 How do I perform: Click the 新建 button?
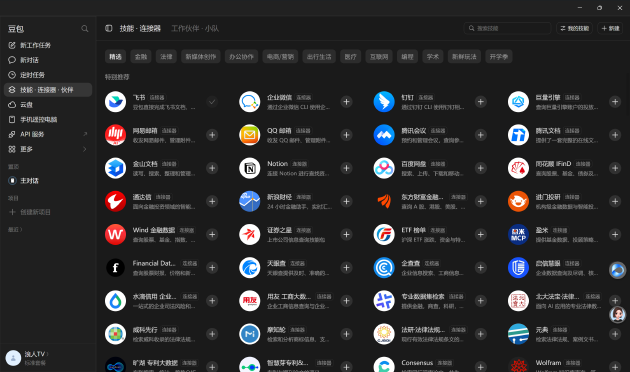coord(610,29)
